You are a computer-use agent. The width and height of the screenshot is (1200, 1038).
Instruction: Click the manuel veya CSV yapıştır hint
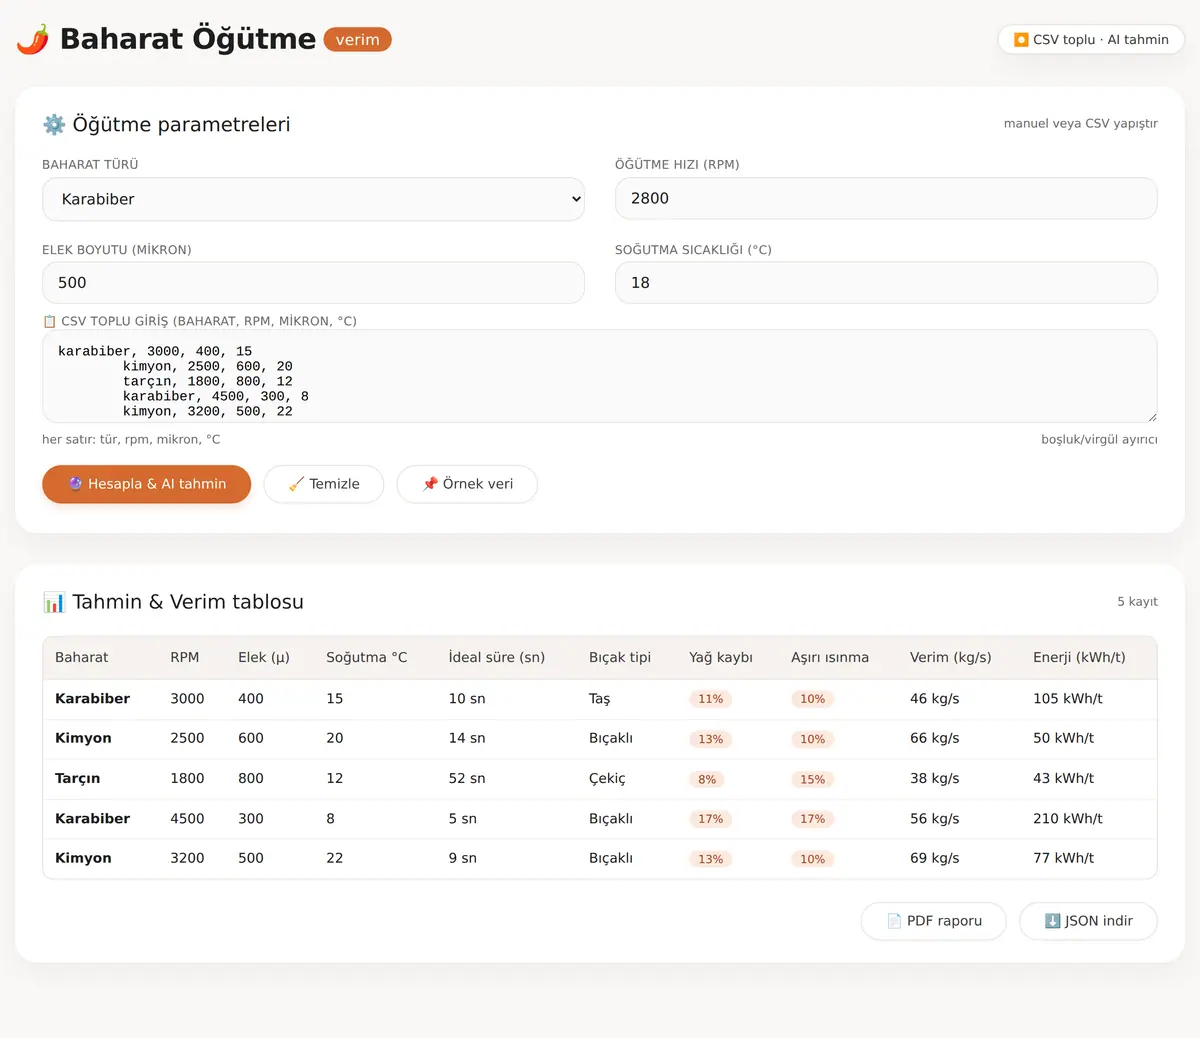tap(1081, 124)
